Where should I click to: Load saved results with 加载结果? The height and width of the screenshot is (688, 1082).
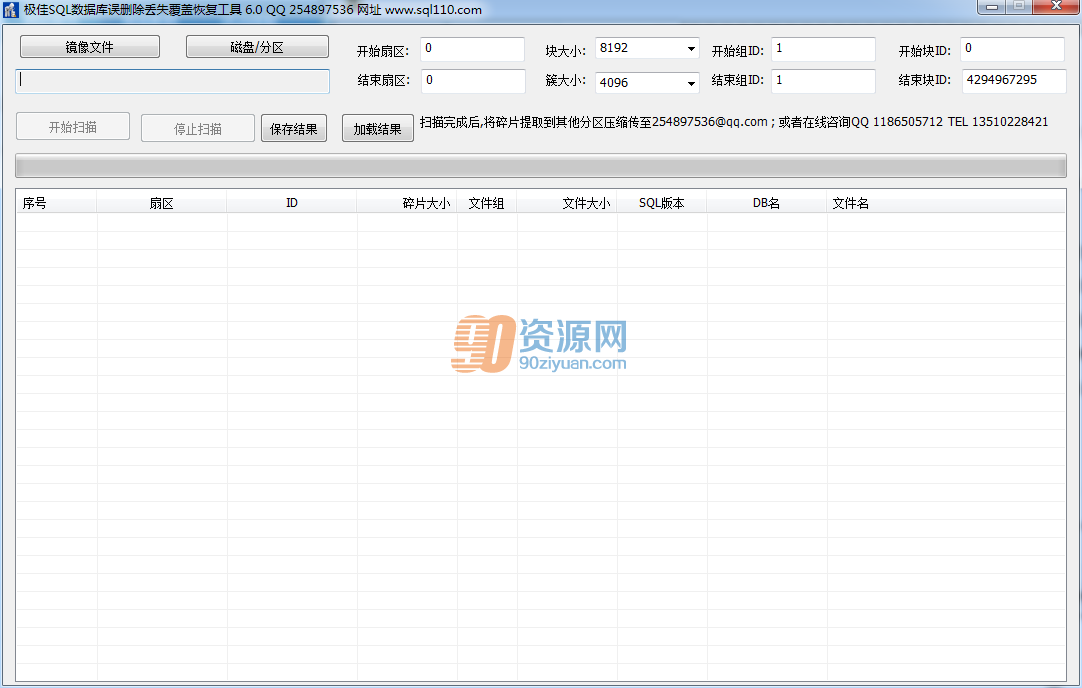point(377,128)
